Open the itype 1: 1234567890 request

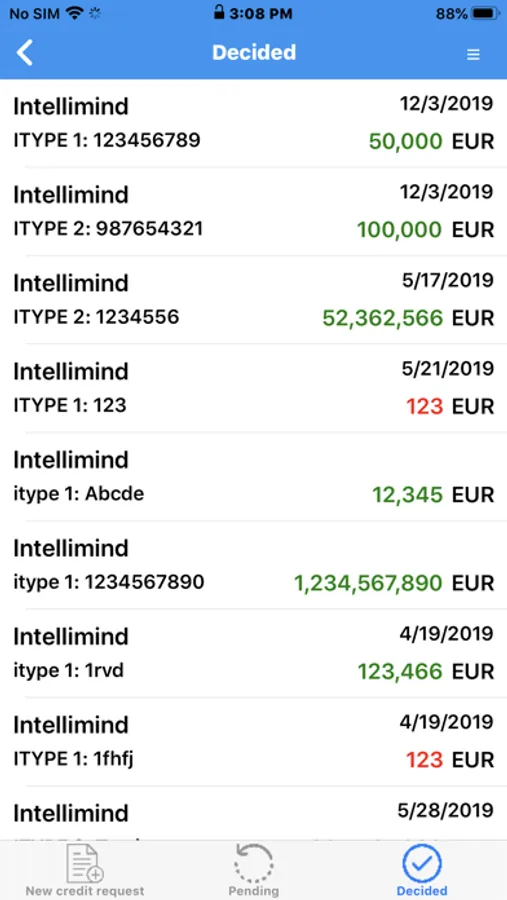pos(253,565)
